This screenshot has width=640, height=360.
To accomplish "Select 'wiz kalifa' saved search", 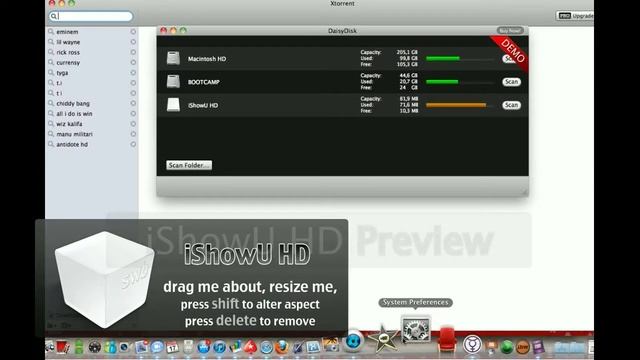I will pyautogui.click(x=69, y=124).
